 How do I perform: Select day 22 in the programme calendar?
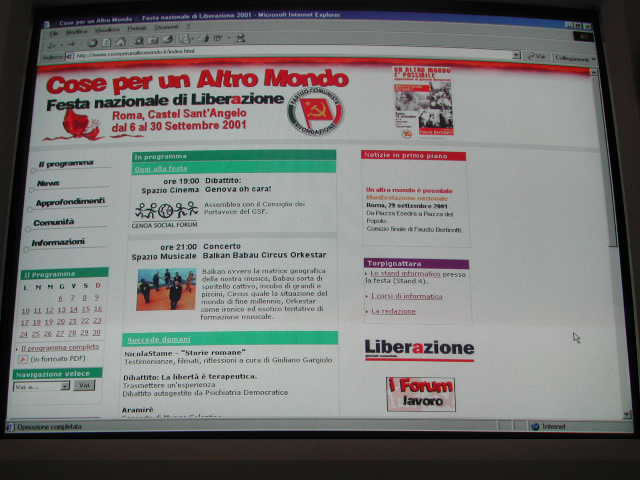85,321
